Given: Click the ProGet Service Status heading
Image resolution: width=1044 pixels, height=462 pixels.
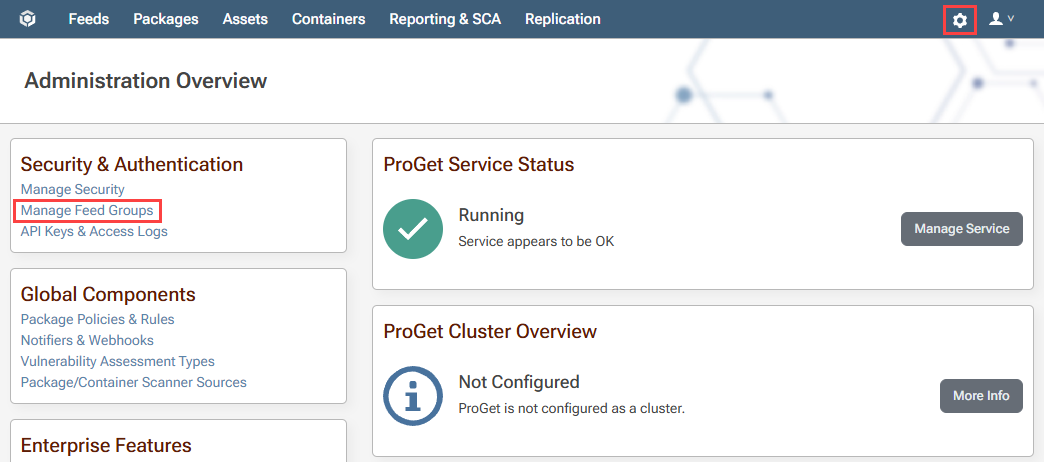Looking at the screenshot, I should point(479,164).
